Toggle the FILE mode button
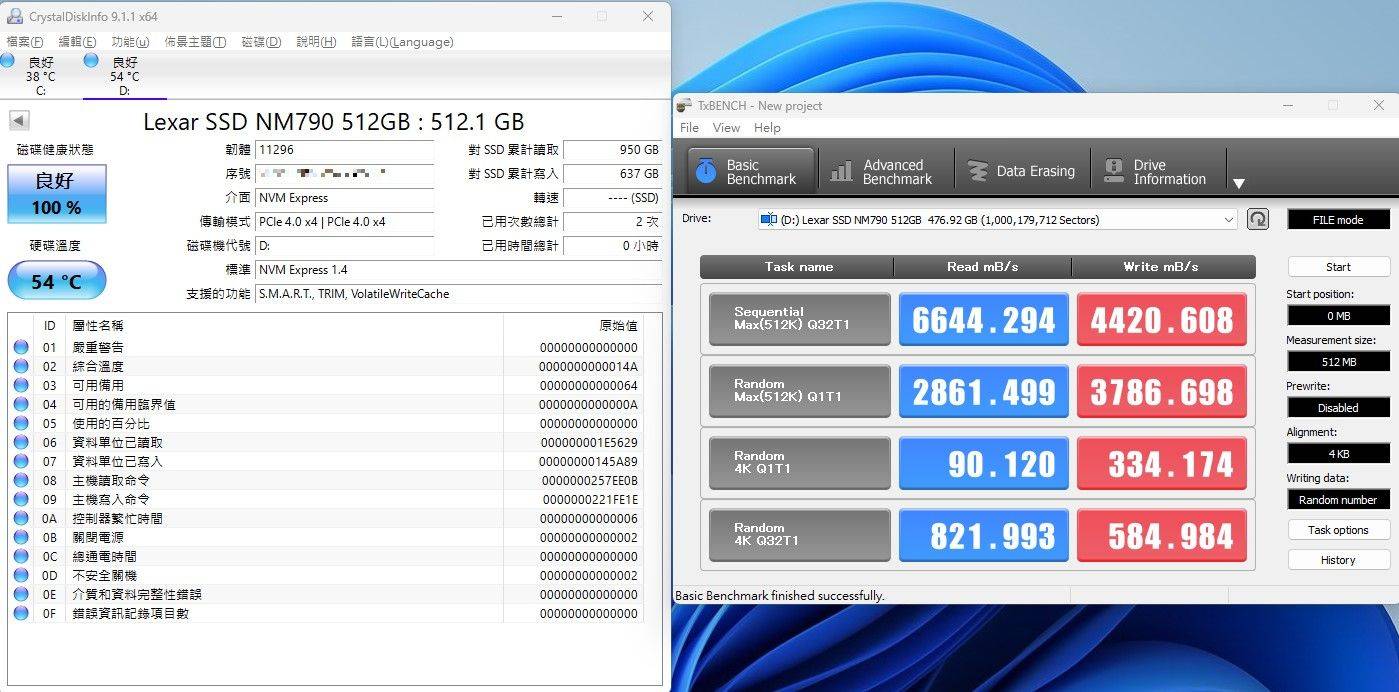1399x692 pixels. pos(1338,220)
